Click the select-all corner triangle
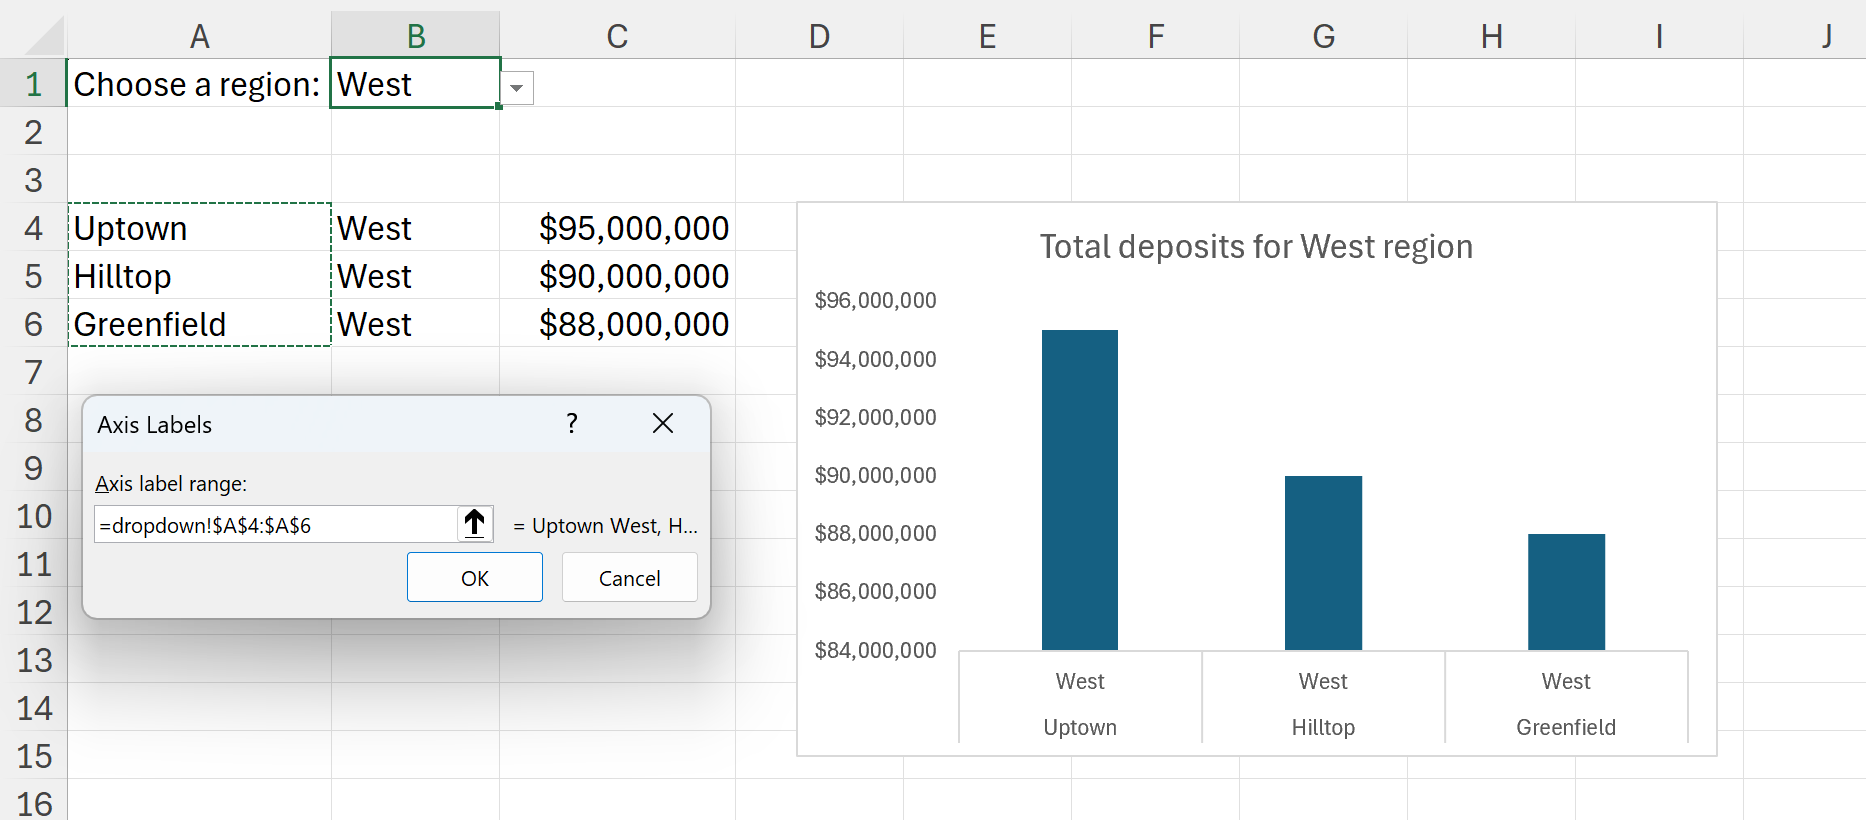The height and width of the screenshot is (820, 1866). (45, 37)
